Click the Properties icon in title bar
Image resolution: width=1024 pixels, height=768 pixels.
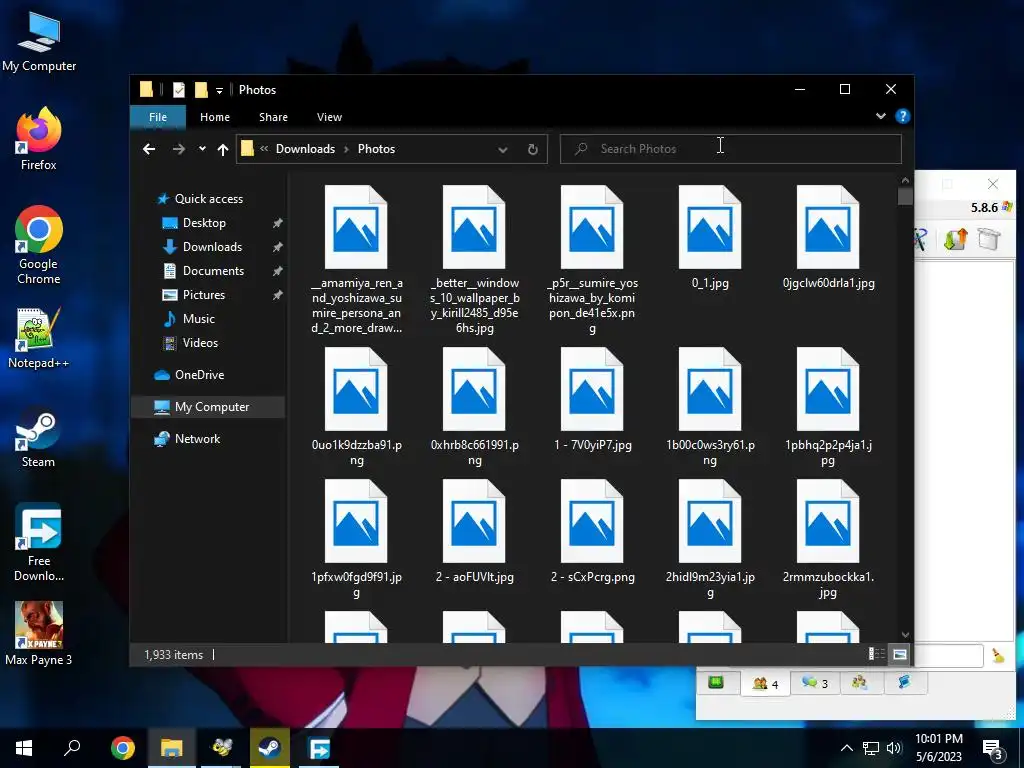[x=179, y=90]
